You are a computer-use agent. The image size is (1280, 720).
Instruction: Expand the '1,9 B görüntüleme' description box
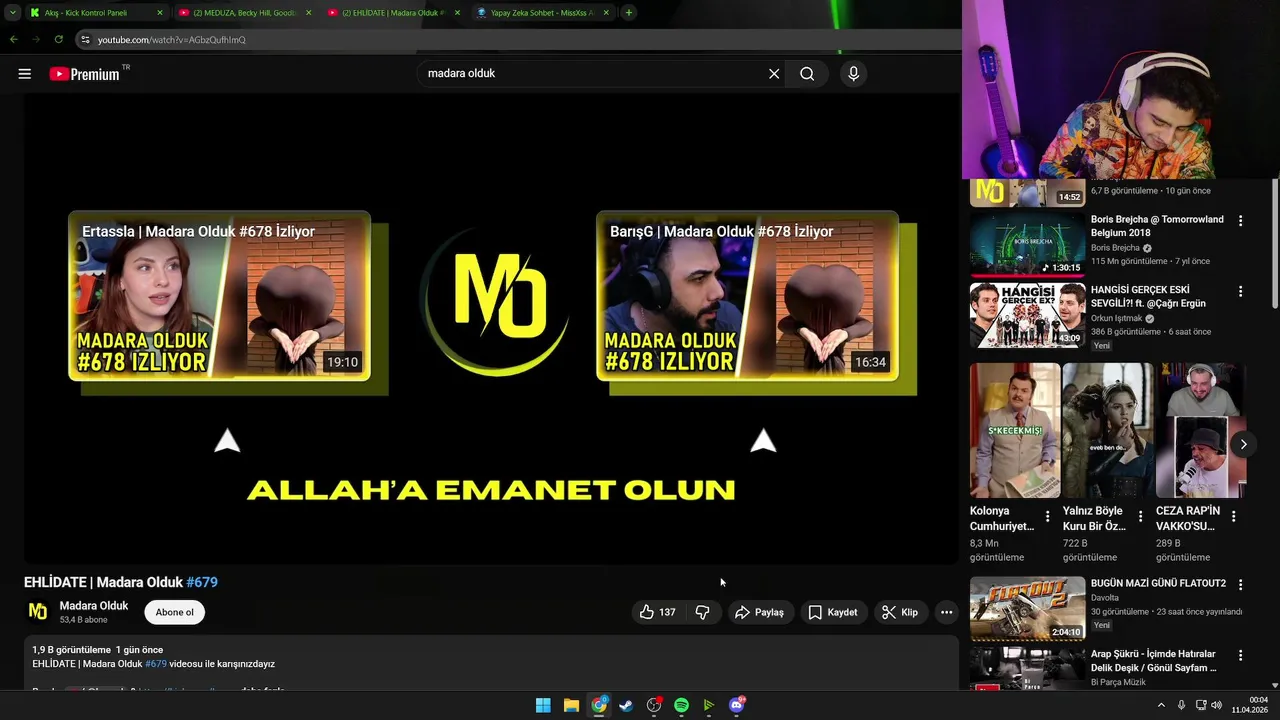click(491, 664)
